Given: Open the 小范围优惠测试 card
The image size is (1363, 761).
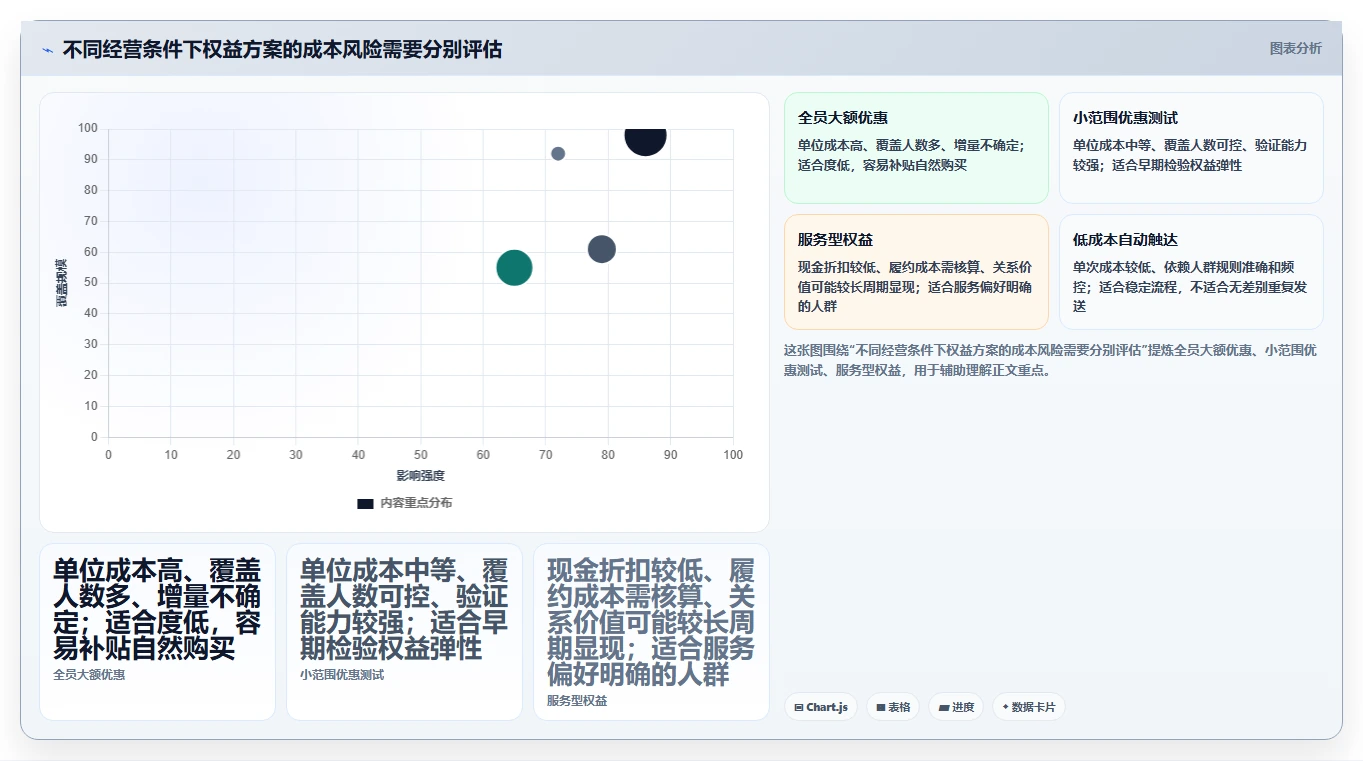Looking at the screenshot, I should point(1191,148).
